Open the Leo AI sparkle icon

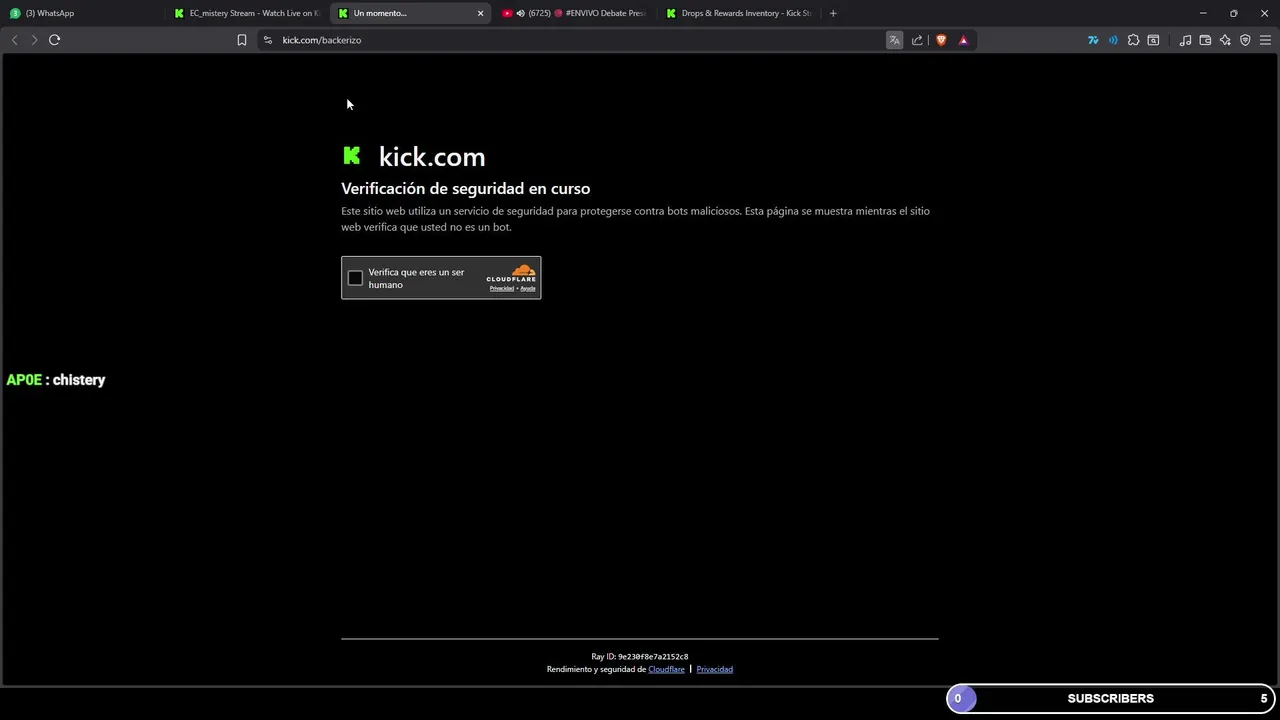pyautogui.click(x=1225, y=40)
